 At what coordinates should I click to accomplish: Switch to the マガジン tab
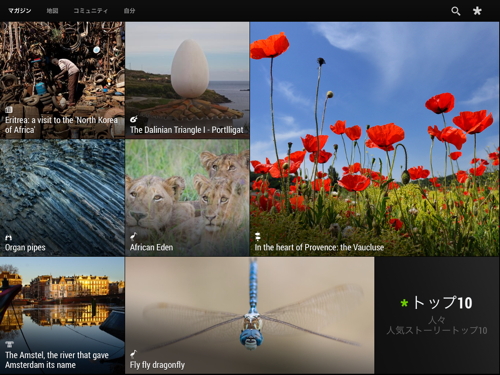20,11
